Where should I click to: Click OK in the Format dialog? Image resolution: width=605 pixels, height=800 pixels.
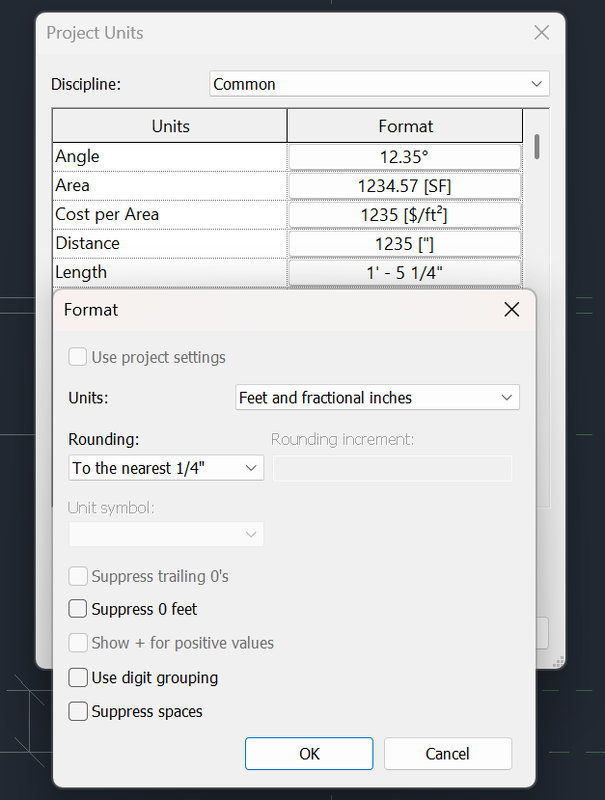309,754
